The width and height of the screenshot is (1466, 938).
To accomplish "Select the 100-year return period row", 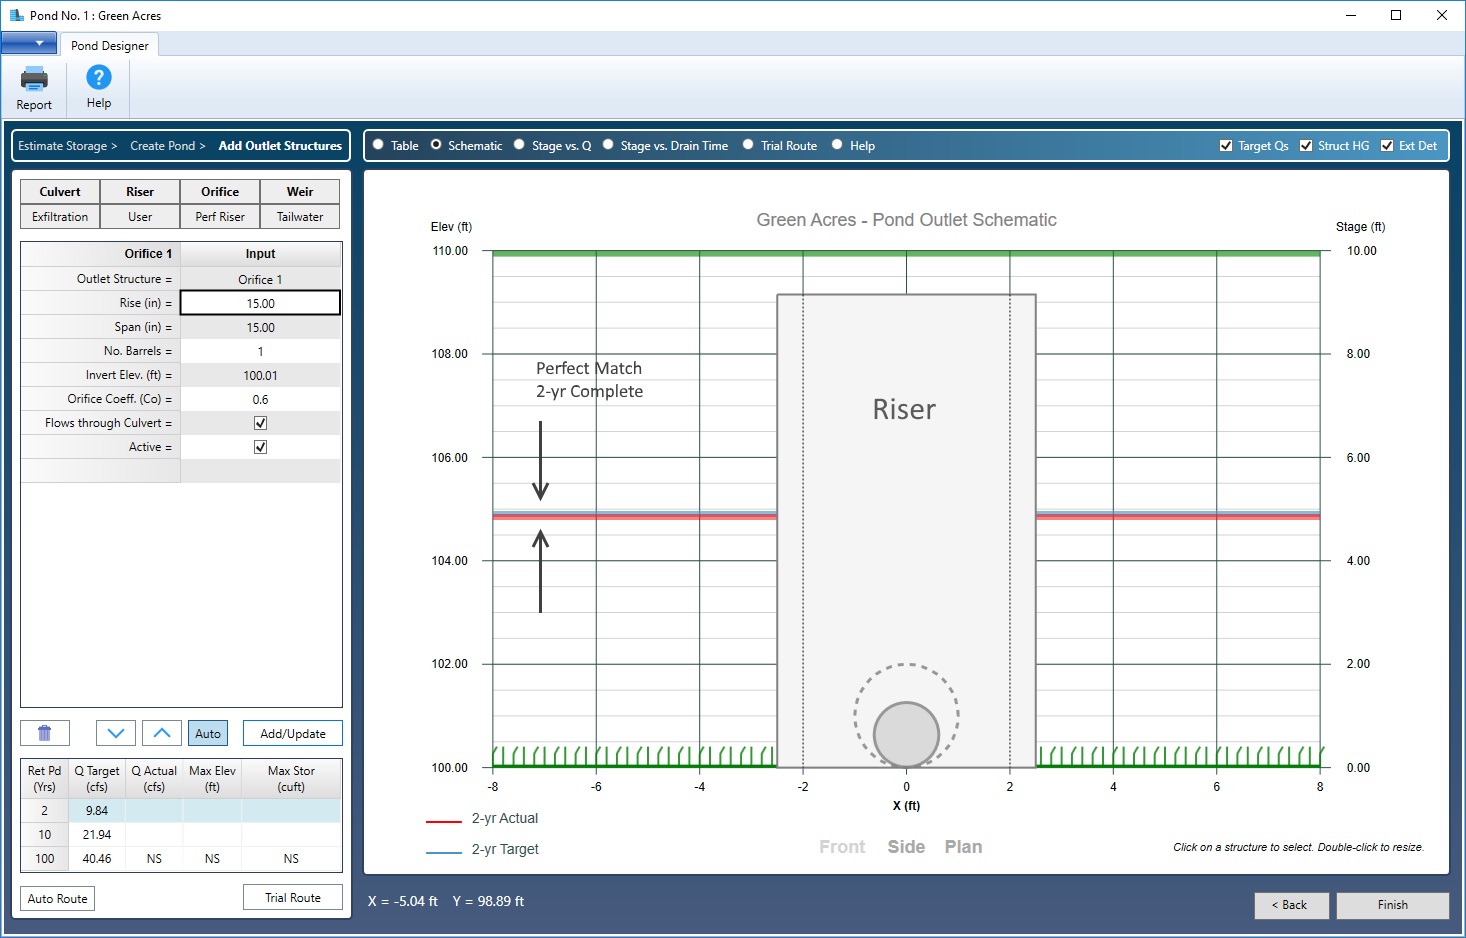I will click(x=181, y=859).
